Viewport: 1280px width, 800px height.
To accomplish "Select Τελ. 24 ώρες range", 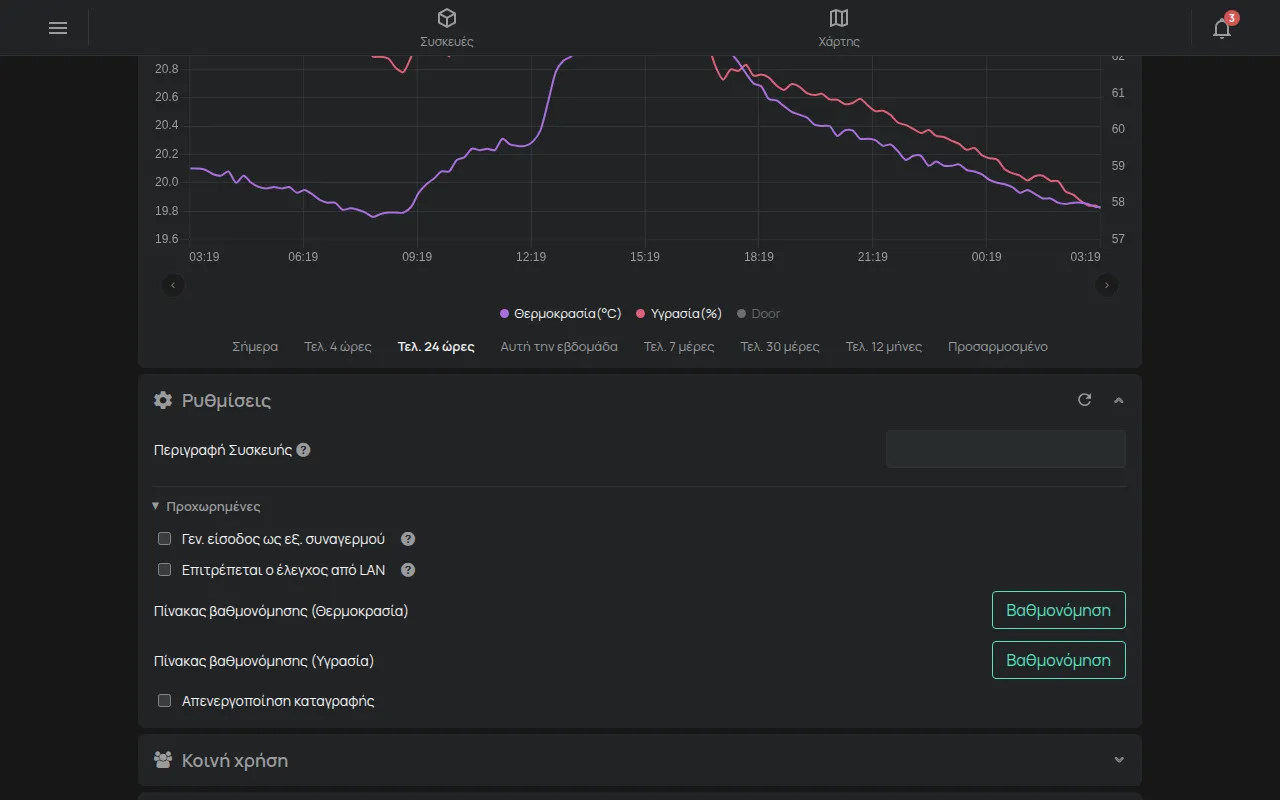I will pyautogui.click(x=436, y=347).
